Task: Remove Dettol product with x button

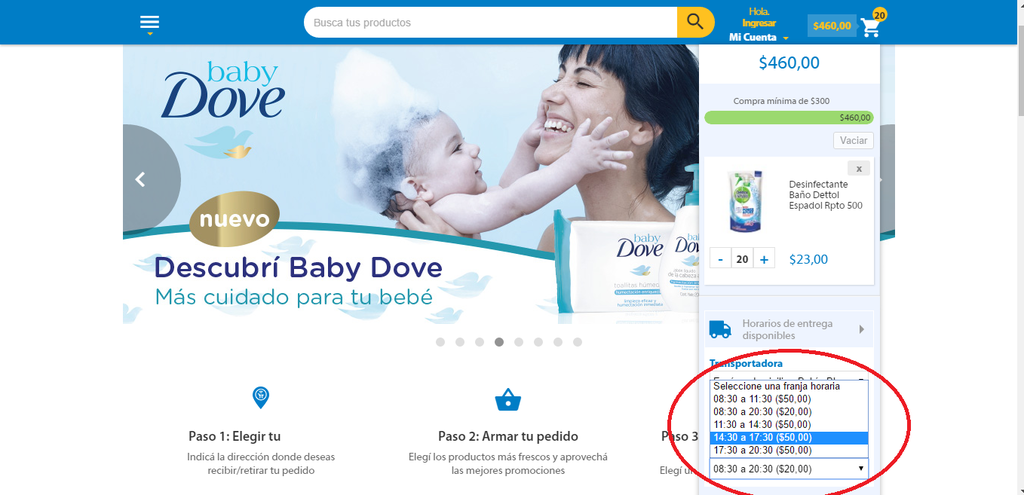Action: [859, 168]
